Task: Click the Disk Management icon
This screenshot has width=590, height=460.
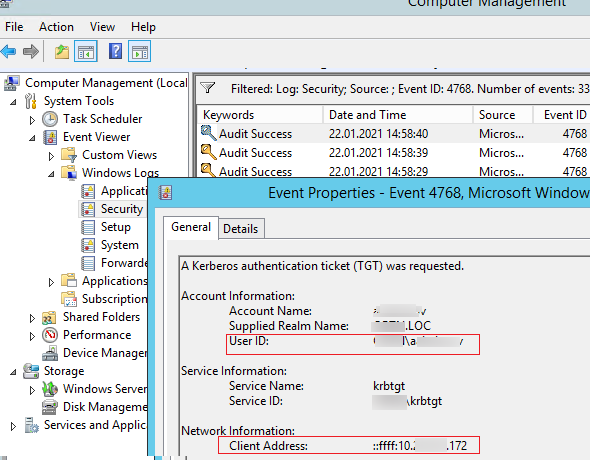Action: pyautogui.click(x=50, y=407)
